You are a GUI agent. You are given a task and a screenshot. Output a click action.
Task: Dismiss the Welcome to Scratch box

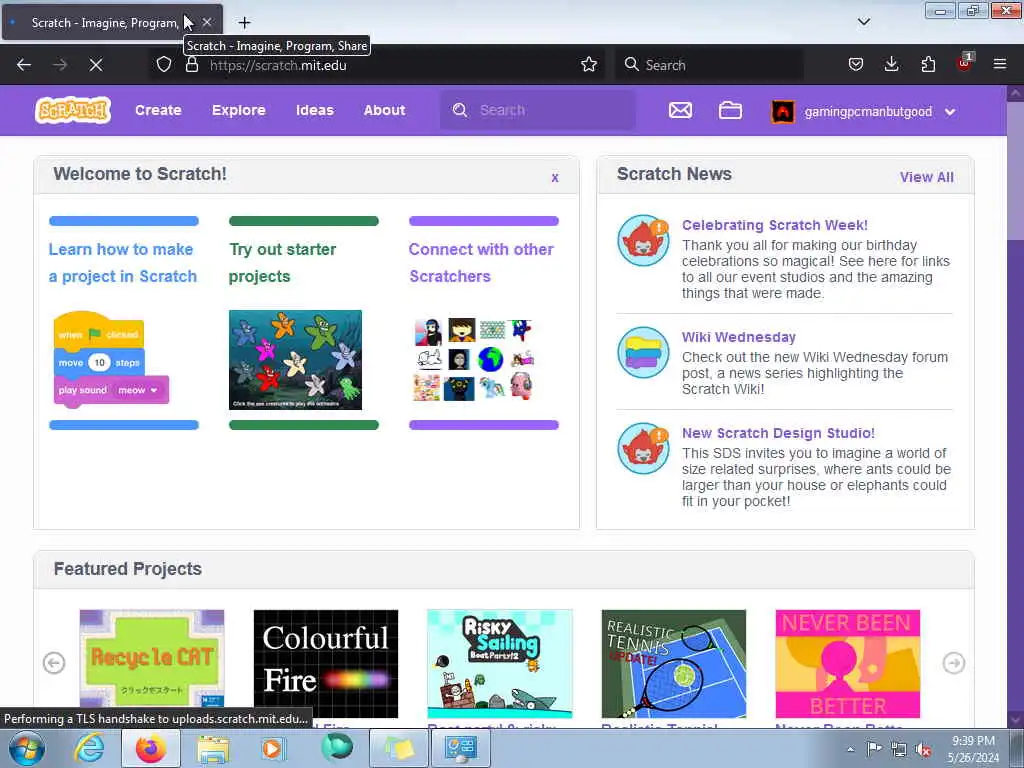pyautogui.click(x=554, y=178)
